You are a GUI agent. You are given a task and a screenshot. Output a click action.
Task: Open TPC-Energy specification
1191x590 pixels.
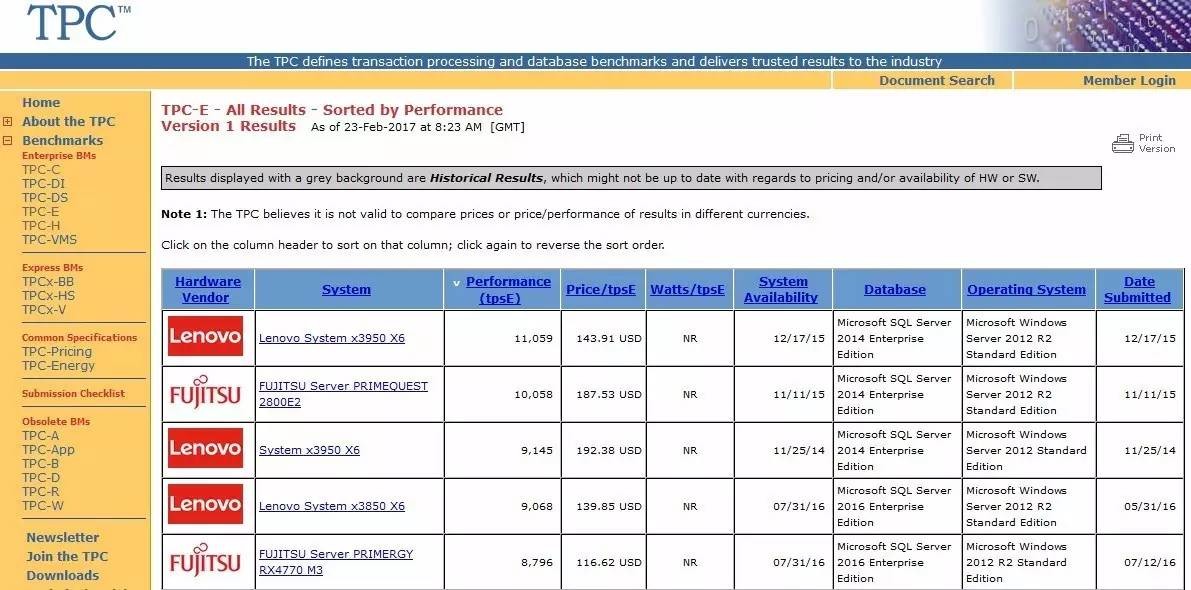tap(58, 366)
